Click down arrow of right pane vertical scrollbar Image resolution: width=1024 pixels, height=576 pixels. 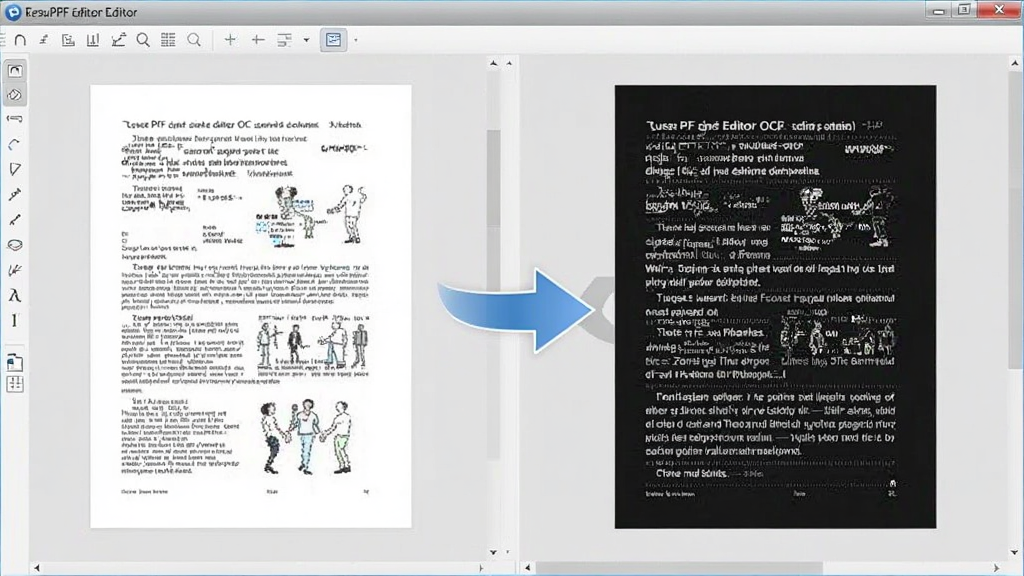tap(1014, 552)
